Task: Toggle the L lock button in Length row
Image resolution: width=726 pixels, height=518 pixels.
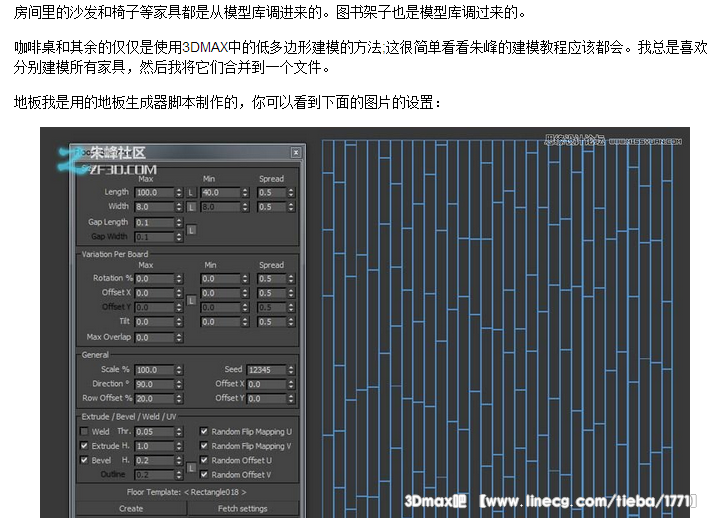Action: 191,192
